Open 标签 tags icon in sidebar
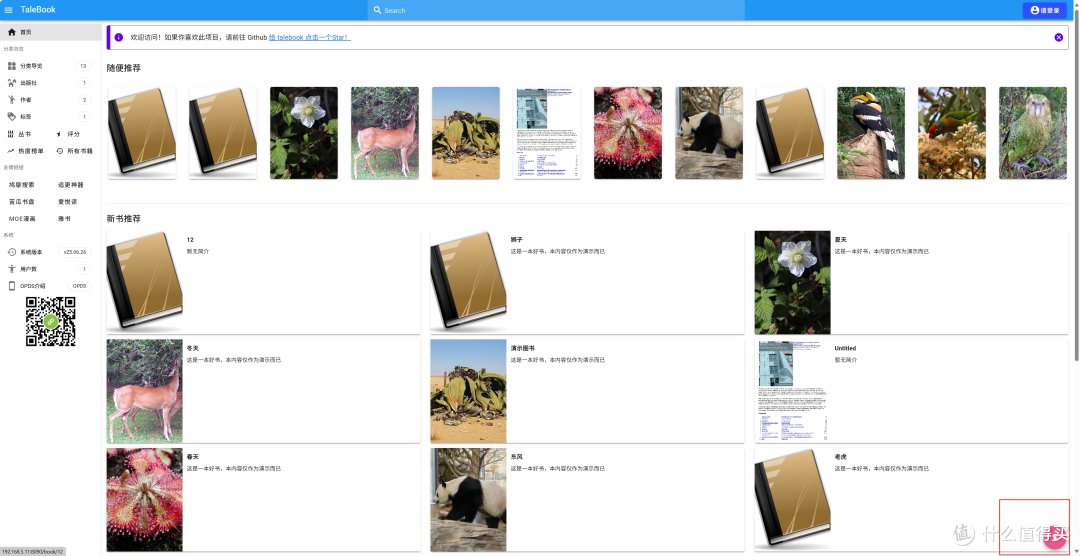The image size is (1080, 556). (x=12, y=116)
